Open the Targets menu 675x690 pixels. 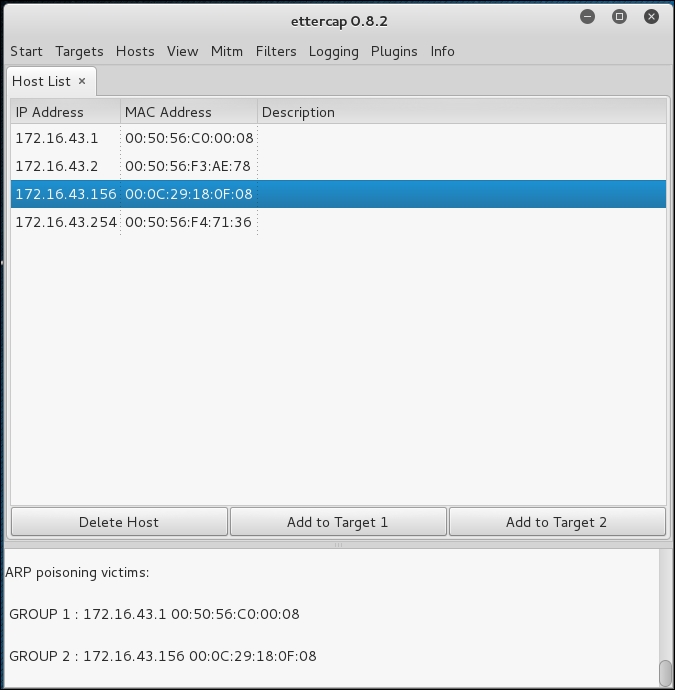click(79, 51)
